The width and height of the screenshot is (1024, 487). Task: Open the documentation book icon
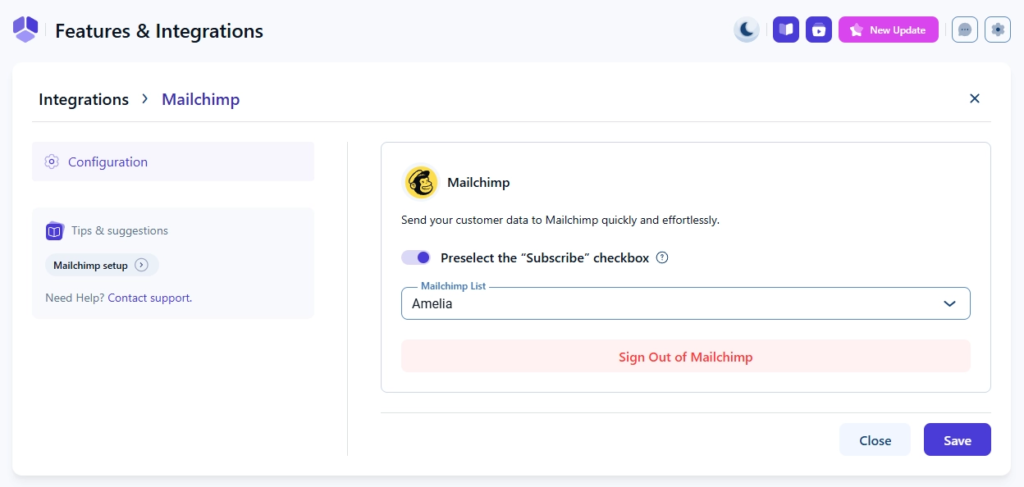786,30
